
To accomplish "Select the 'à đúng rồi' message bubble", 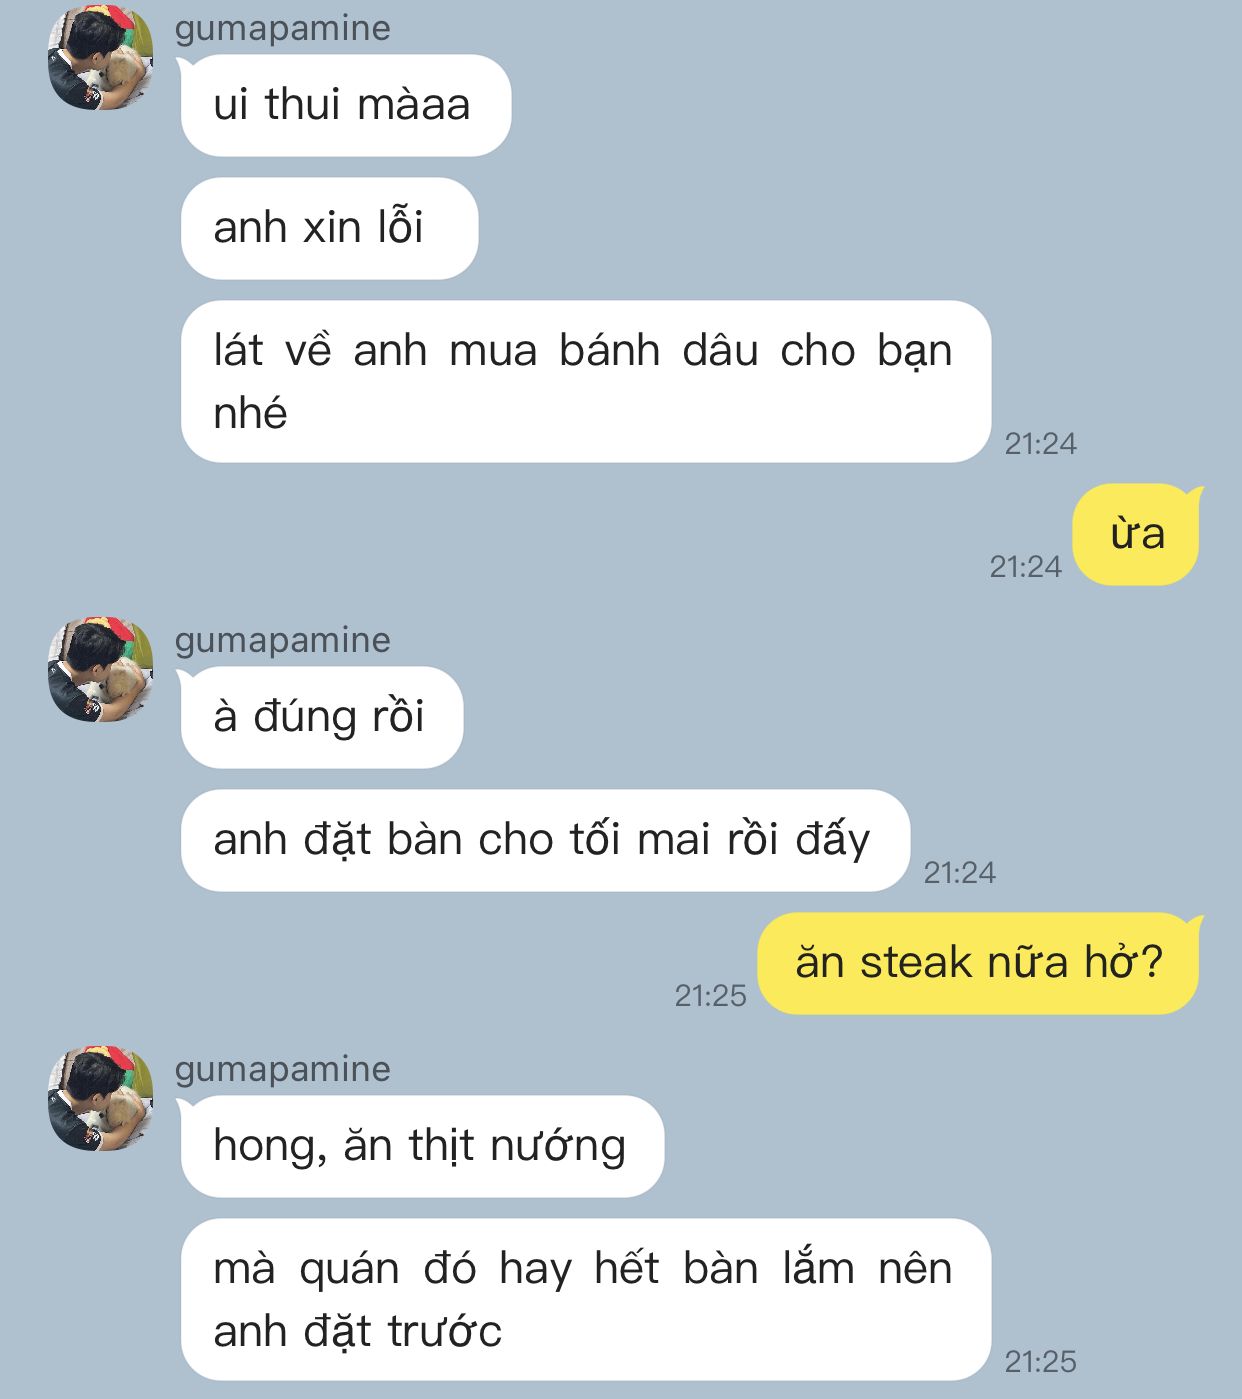I will 321,717.
